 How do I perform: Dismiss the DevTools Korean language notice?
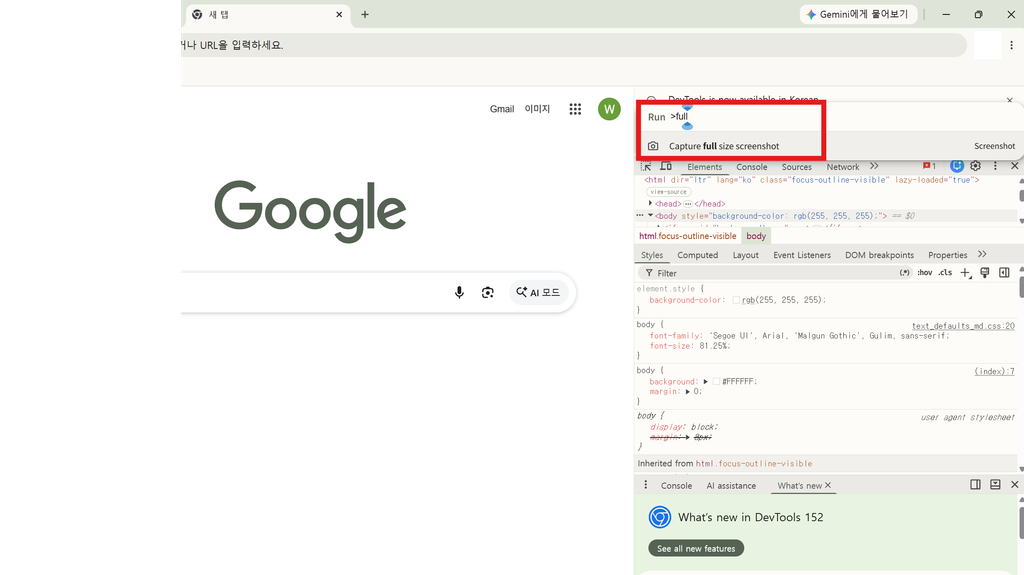click(1010, 100)
